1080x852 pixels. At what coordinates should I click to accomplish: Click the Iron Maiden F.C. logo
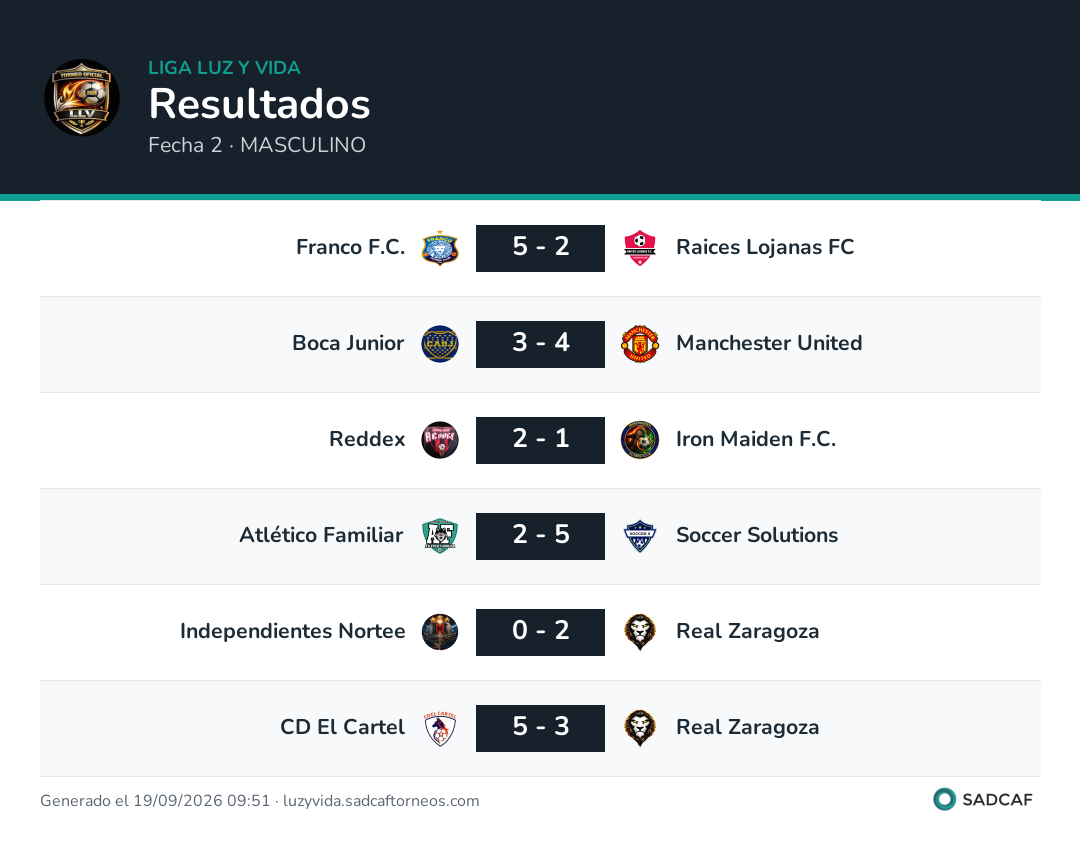[640, 440]
